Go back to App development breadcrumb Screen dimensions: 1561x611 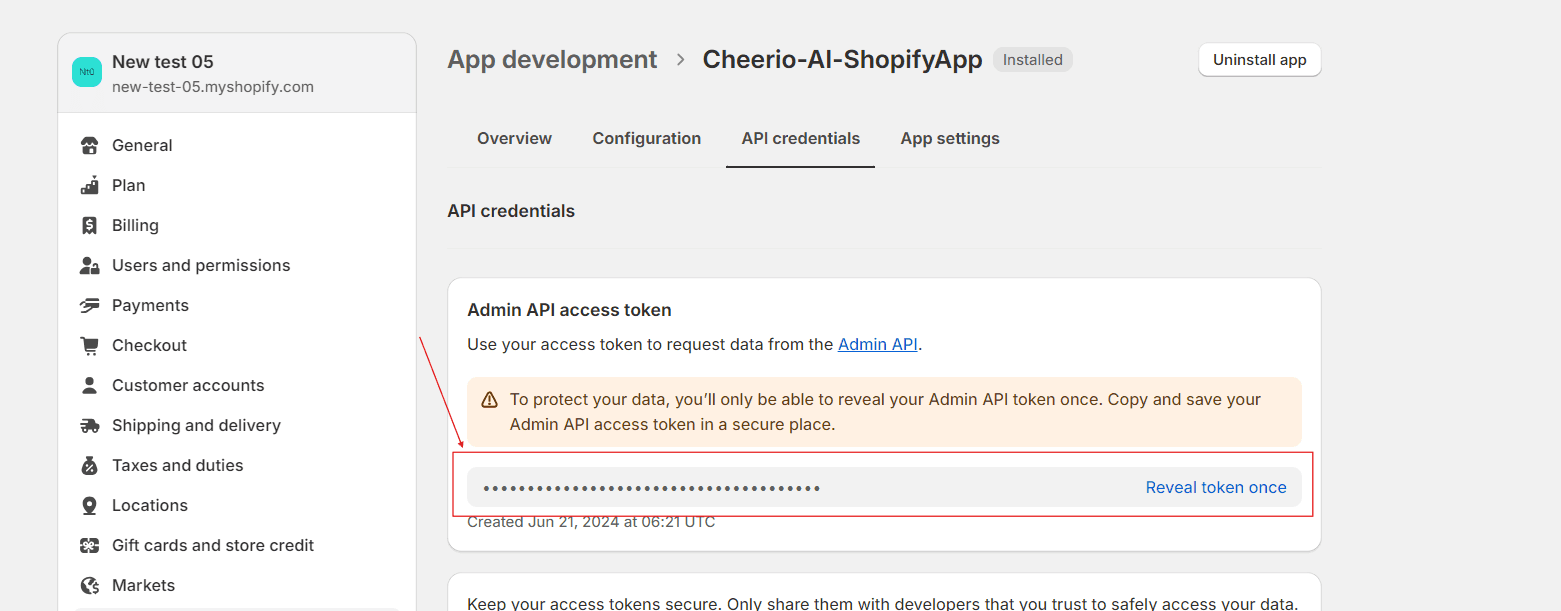[552, 60]
